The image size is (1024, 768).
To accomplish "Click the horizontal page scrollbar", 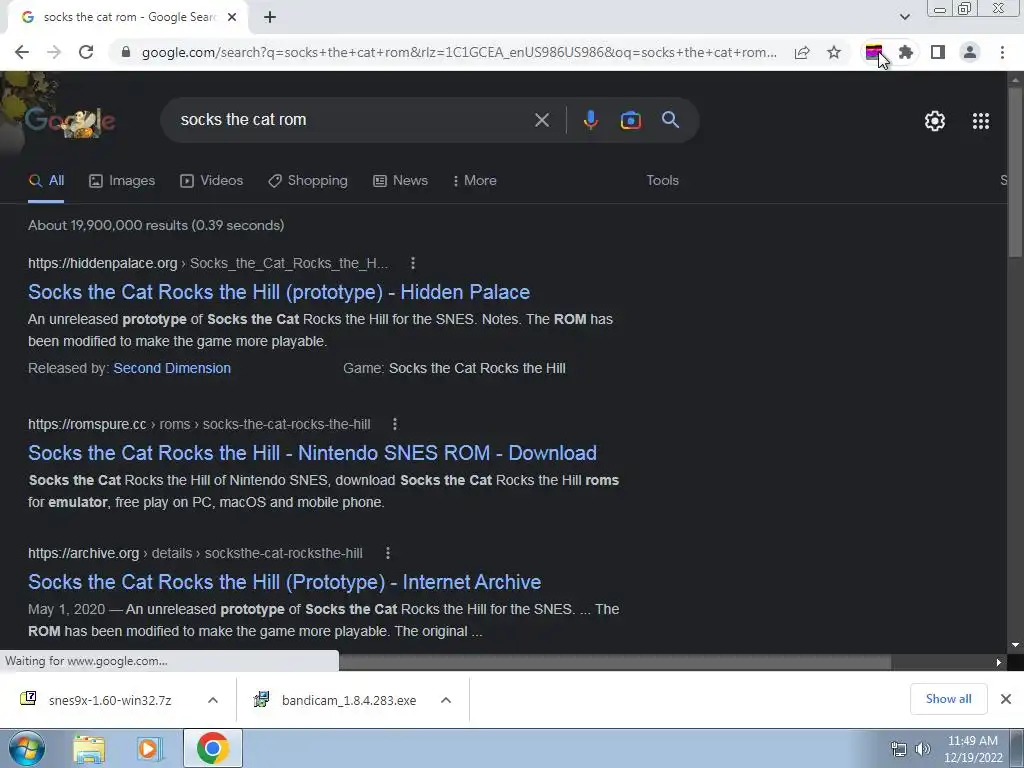I will [614, 662].
